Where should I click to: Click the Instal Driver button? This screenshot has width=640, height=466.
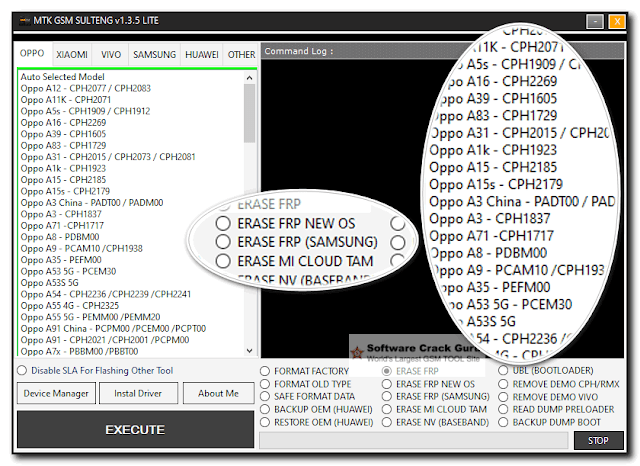138,393
